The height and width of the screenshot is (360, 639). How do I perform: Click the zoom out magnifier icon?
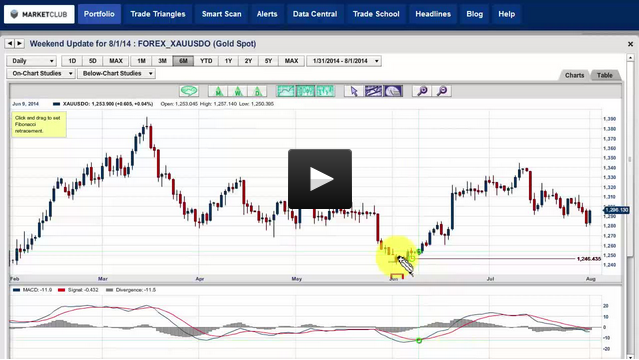[x=442, y=91]
